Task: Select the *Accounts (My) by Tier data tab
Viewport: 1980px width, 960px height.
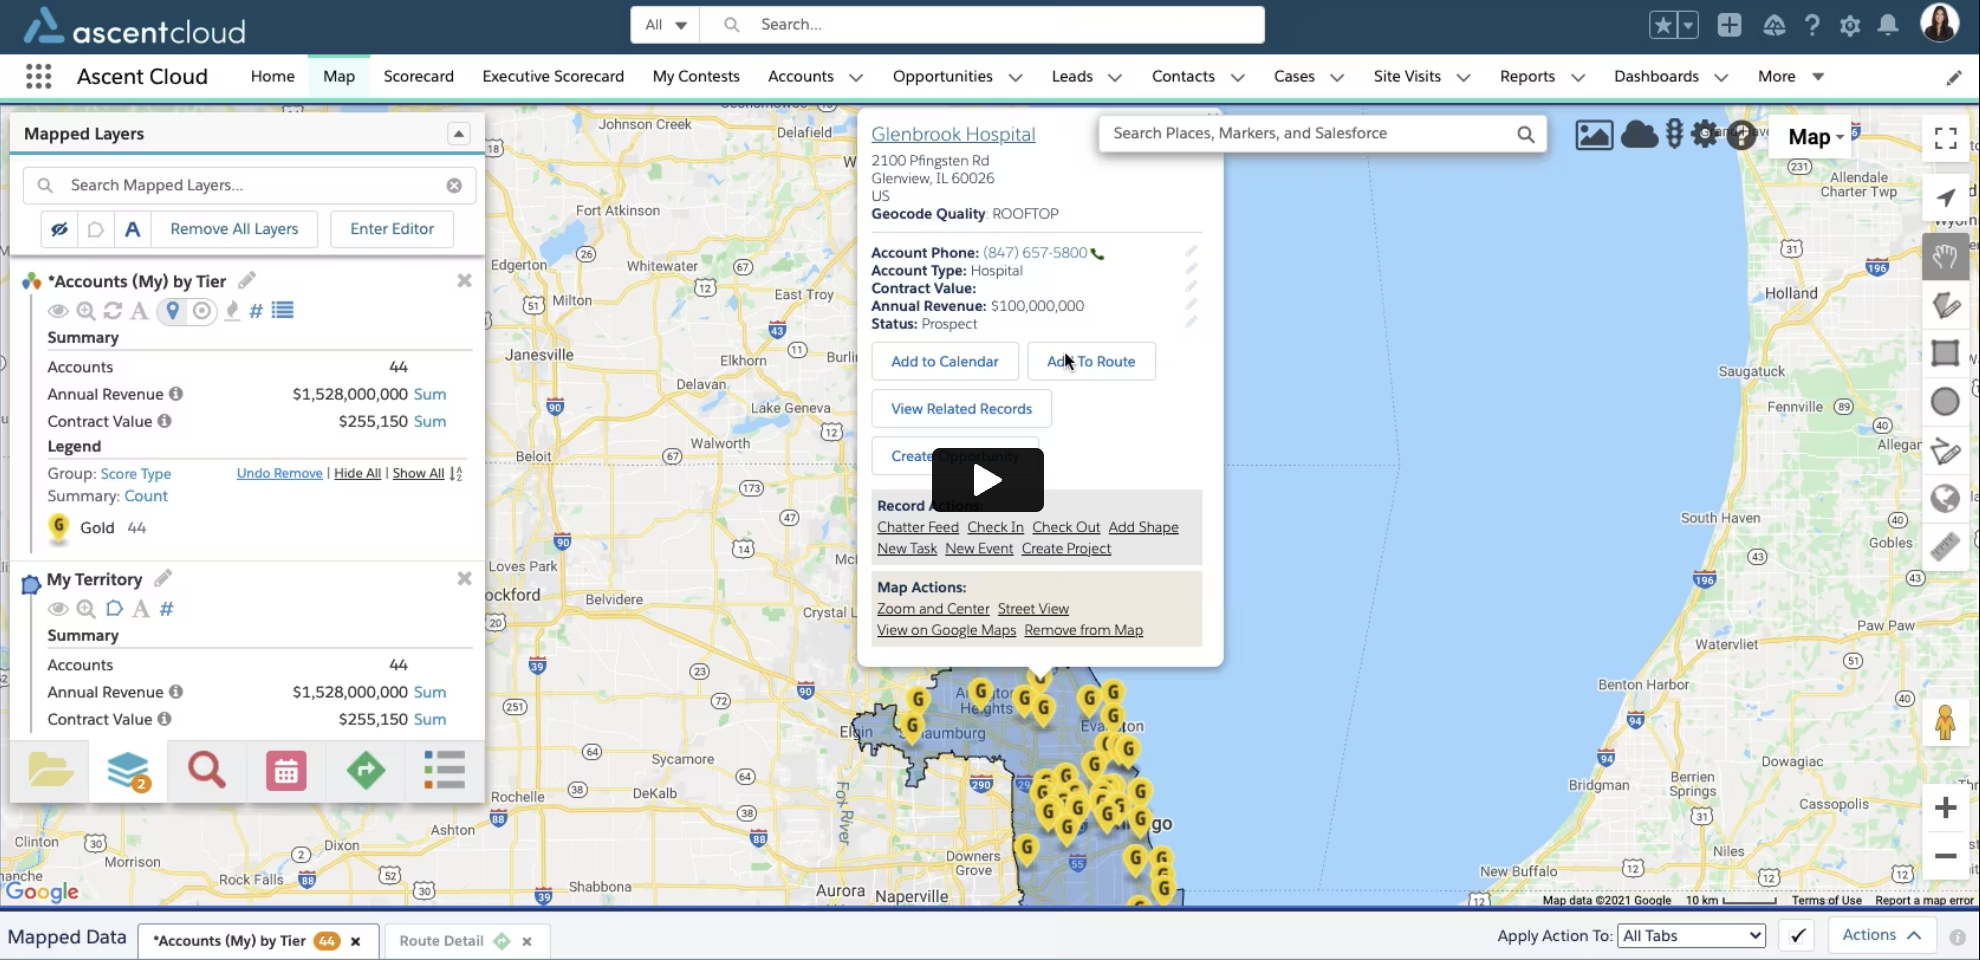Action: coord(229,941)
